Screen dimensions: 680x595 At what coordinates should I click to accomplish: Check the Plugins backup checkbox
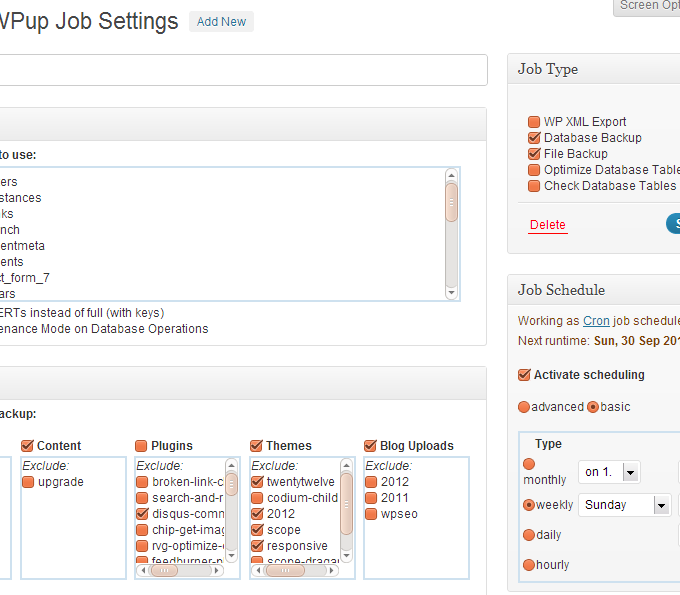coord(142,446)
